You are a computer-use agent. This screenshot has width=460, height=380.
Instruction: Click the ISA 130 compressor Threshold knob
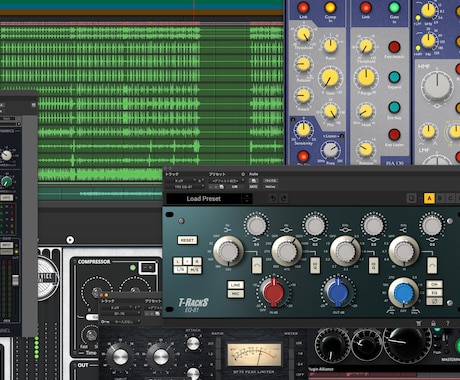pos(304,35)
